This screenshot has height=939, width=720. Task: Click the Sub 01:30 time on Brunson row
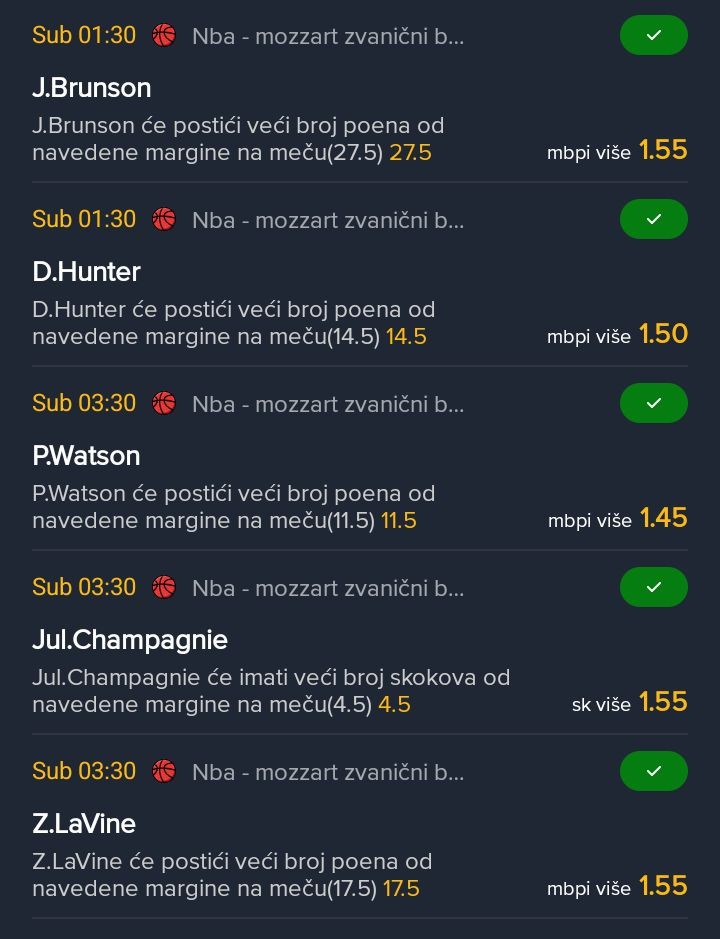point(84,36)
